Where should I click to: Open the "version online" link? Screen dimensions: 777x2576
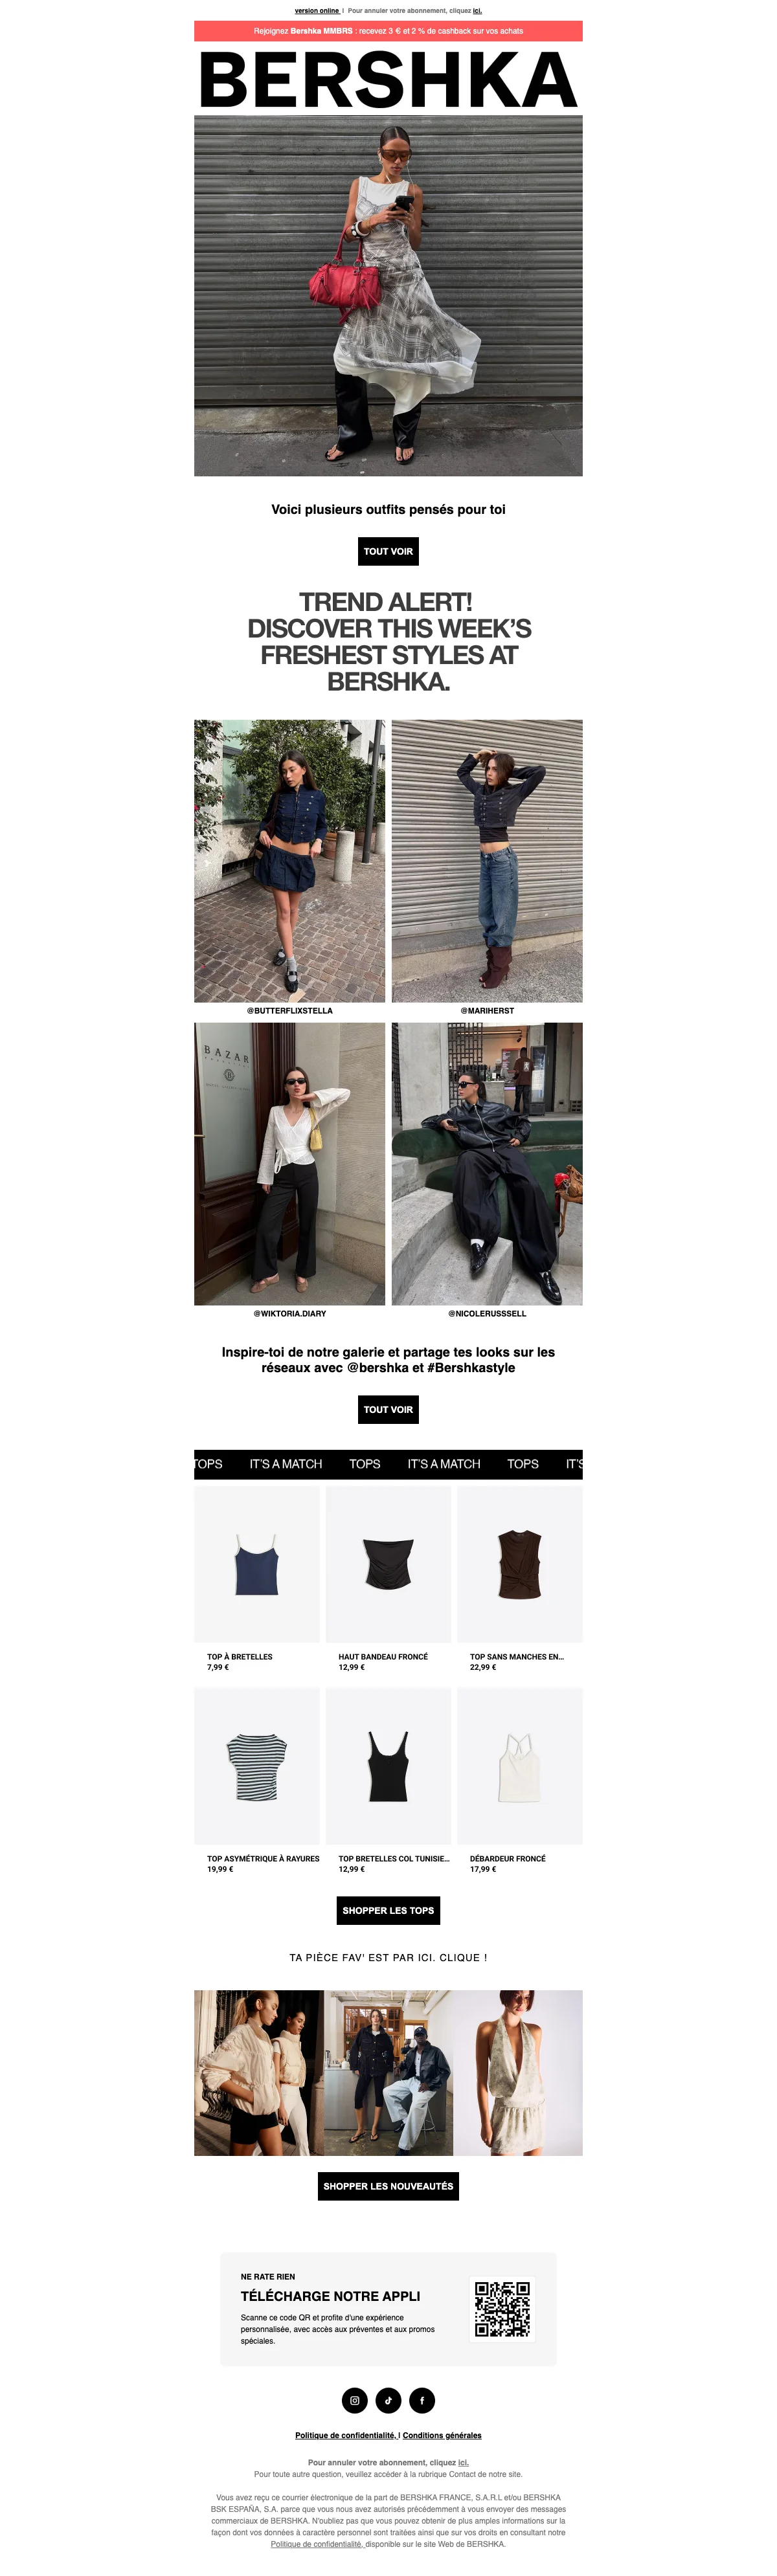pos(317,11)
